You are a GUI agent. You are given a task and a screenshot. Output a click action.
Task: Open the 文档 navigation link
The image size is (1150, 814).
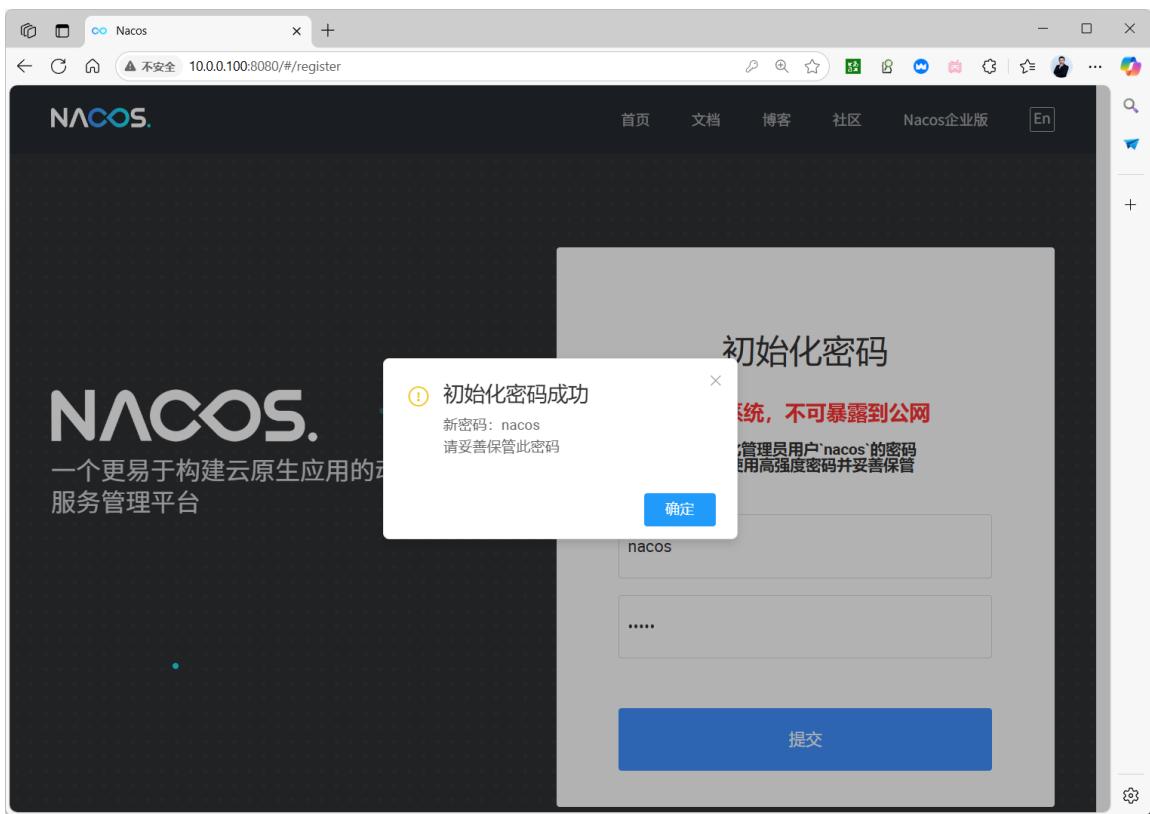706,120
